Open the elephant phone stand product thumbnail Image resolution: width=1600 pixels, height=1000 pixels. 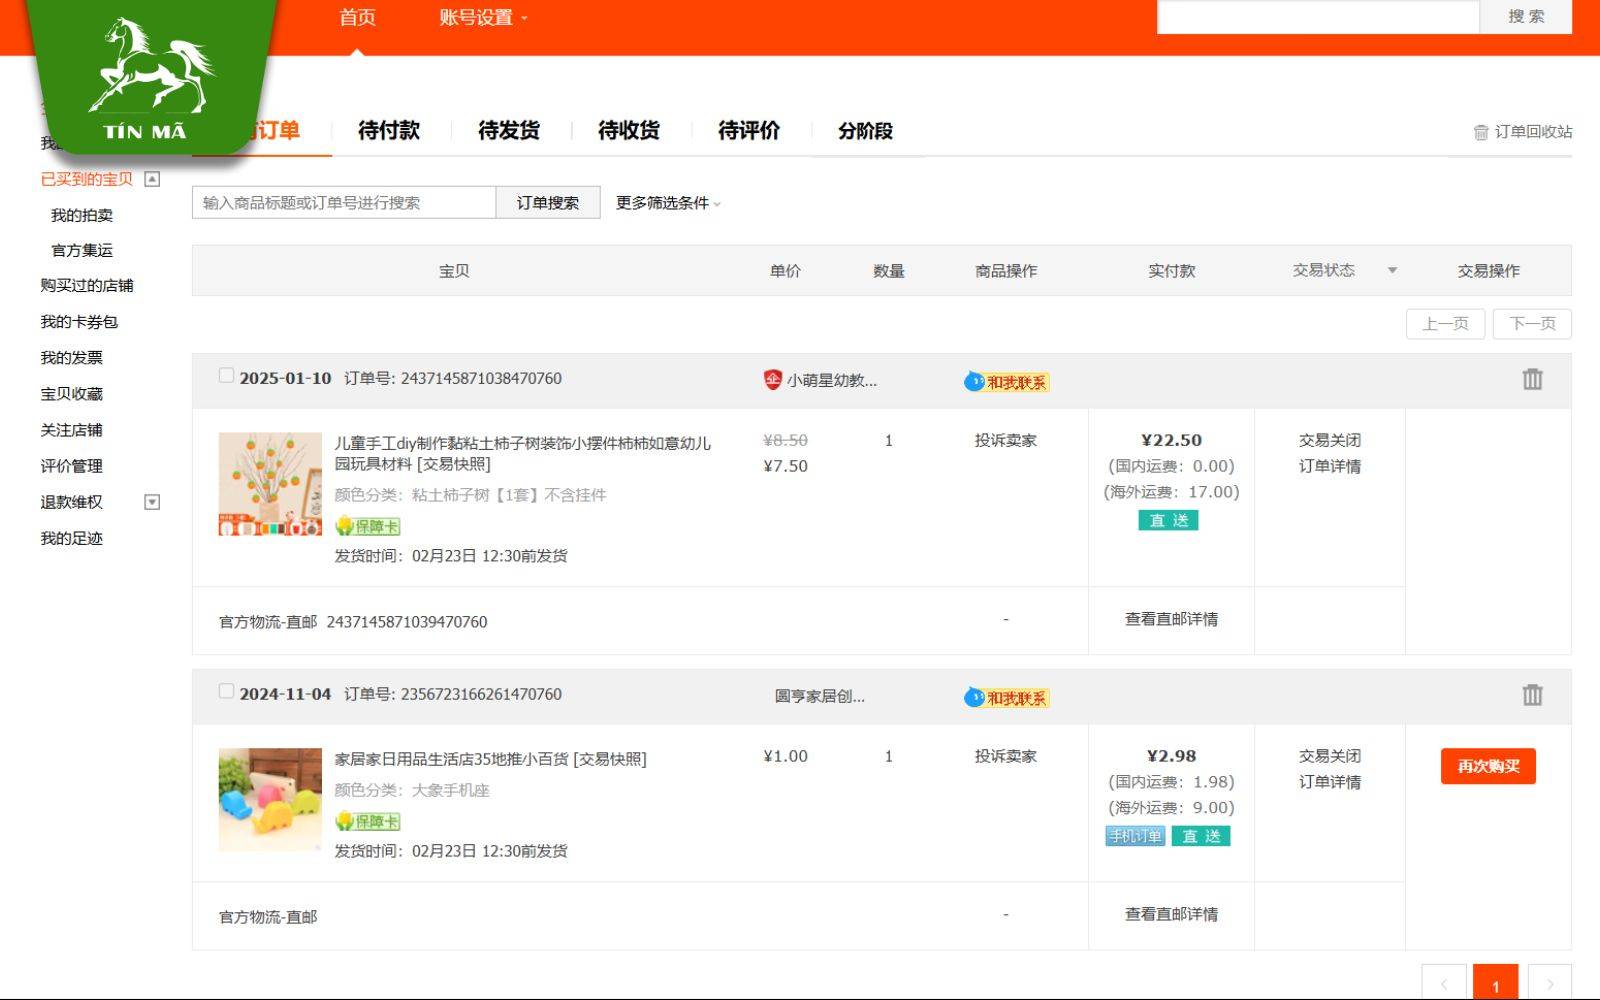click(x=270, y=800)
